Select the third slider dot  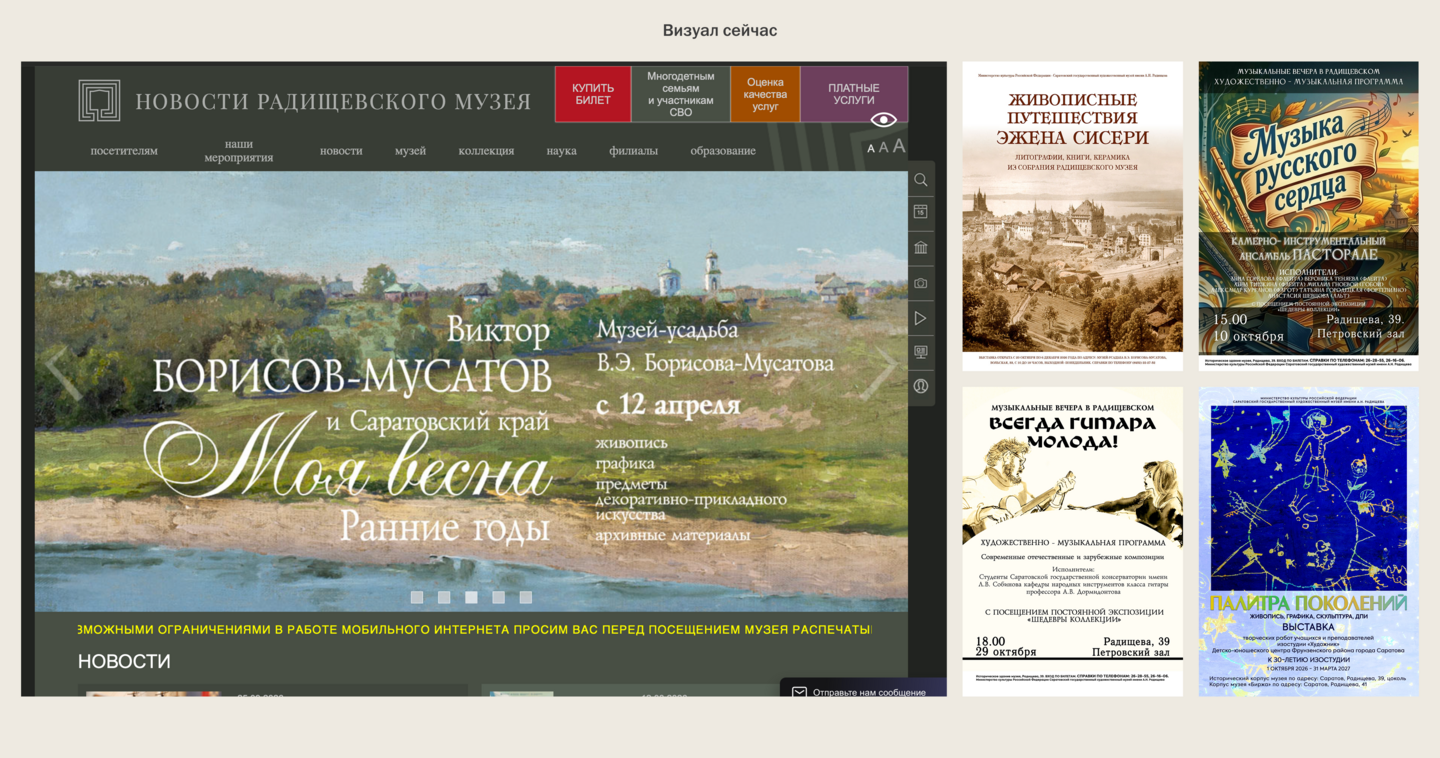pos(471,597)
